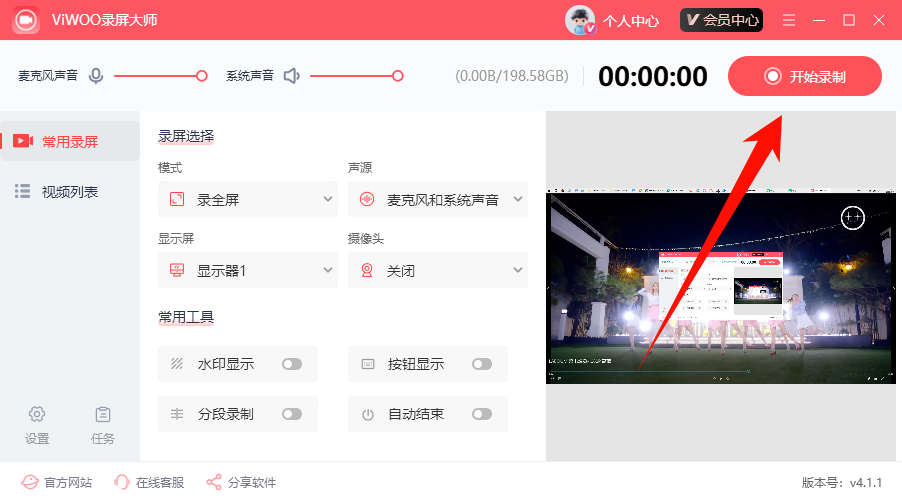This screenshot has height=502, width=902.
Task: Click the 系统声音 volume slider handle
Action: (398, 76)
